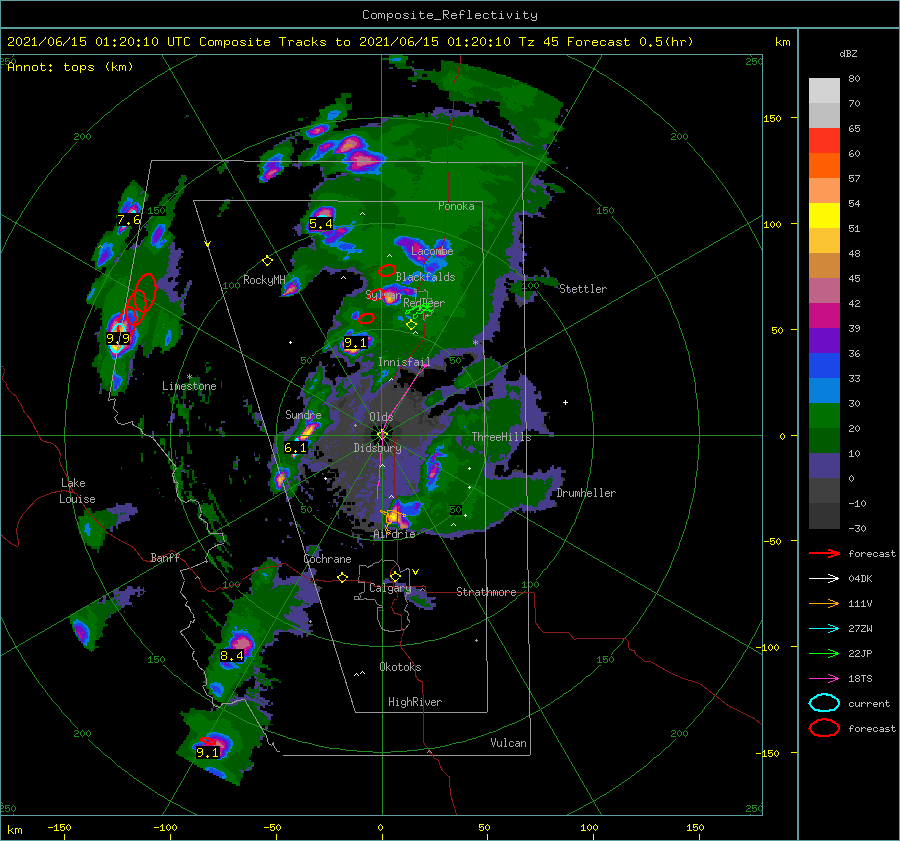Click the 9.1 storm top label above Innisfail

pos(355,343)
